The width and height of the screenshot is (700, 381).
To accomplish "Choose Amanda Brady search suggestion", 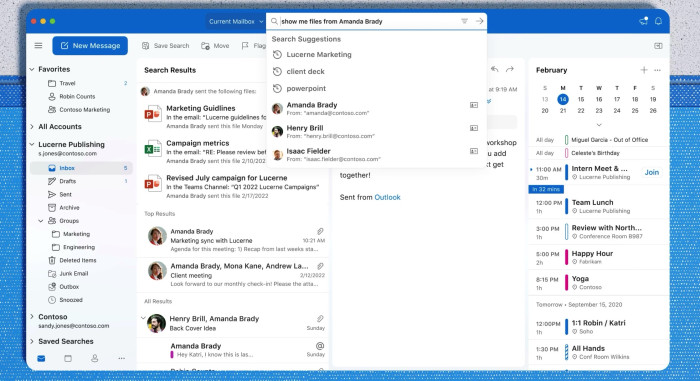I will click(x=376, y=109).
